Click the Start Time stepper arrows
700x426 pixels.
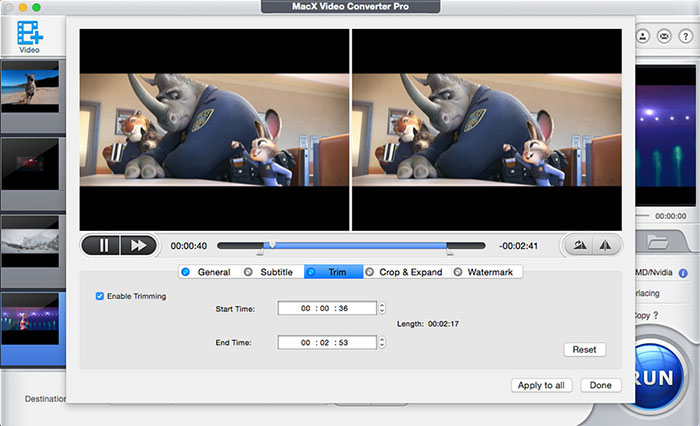pos(382,309)
